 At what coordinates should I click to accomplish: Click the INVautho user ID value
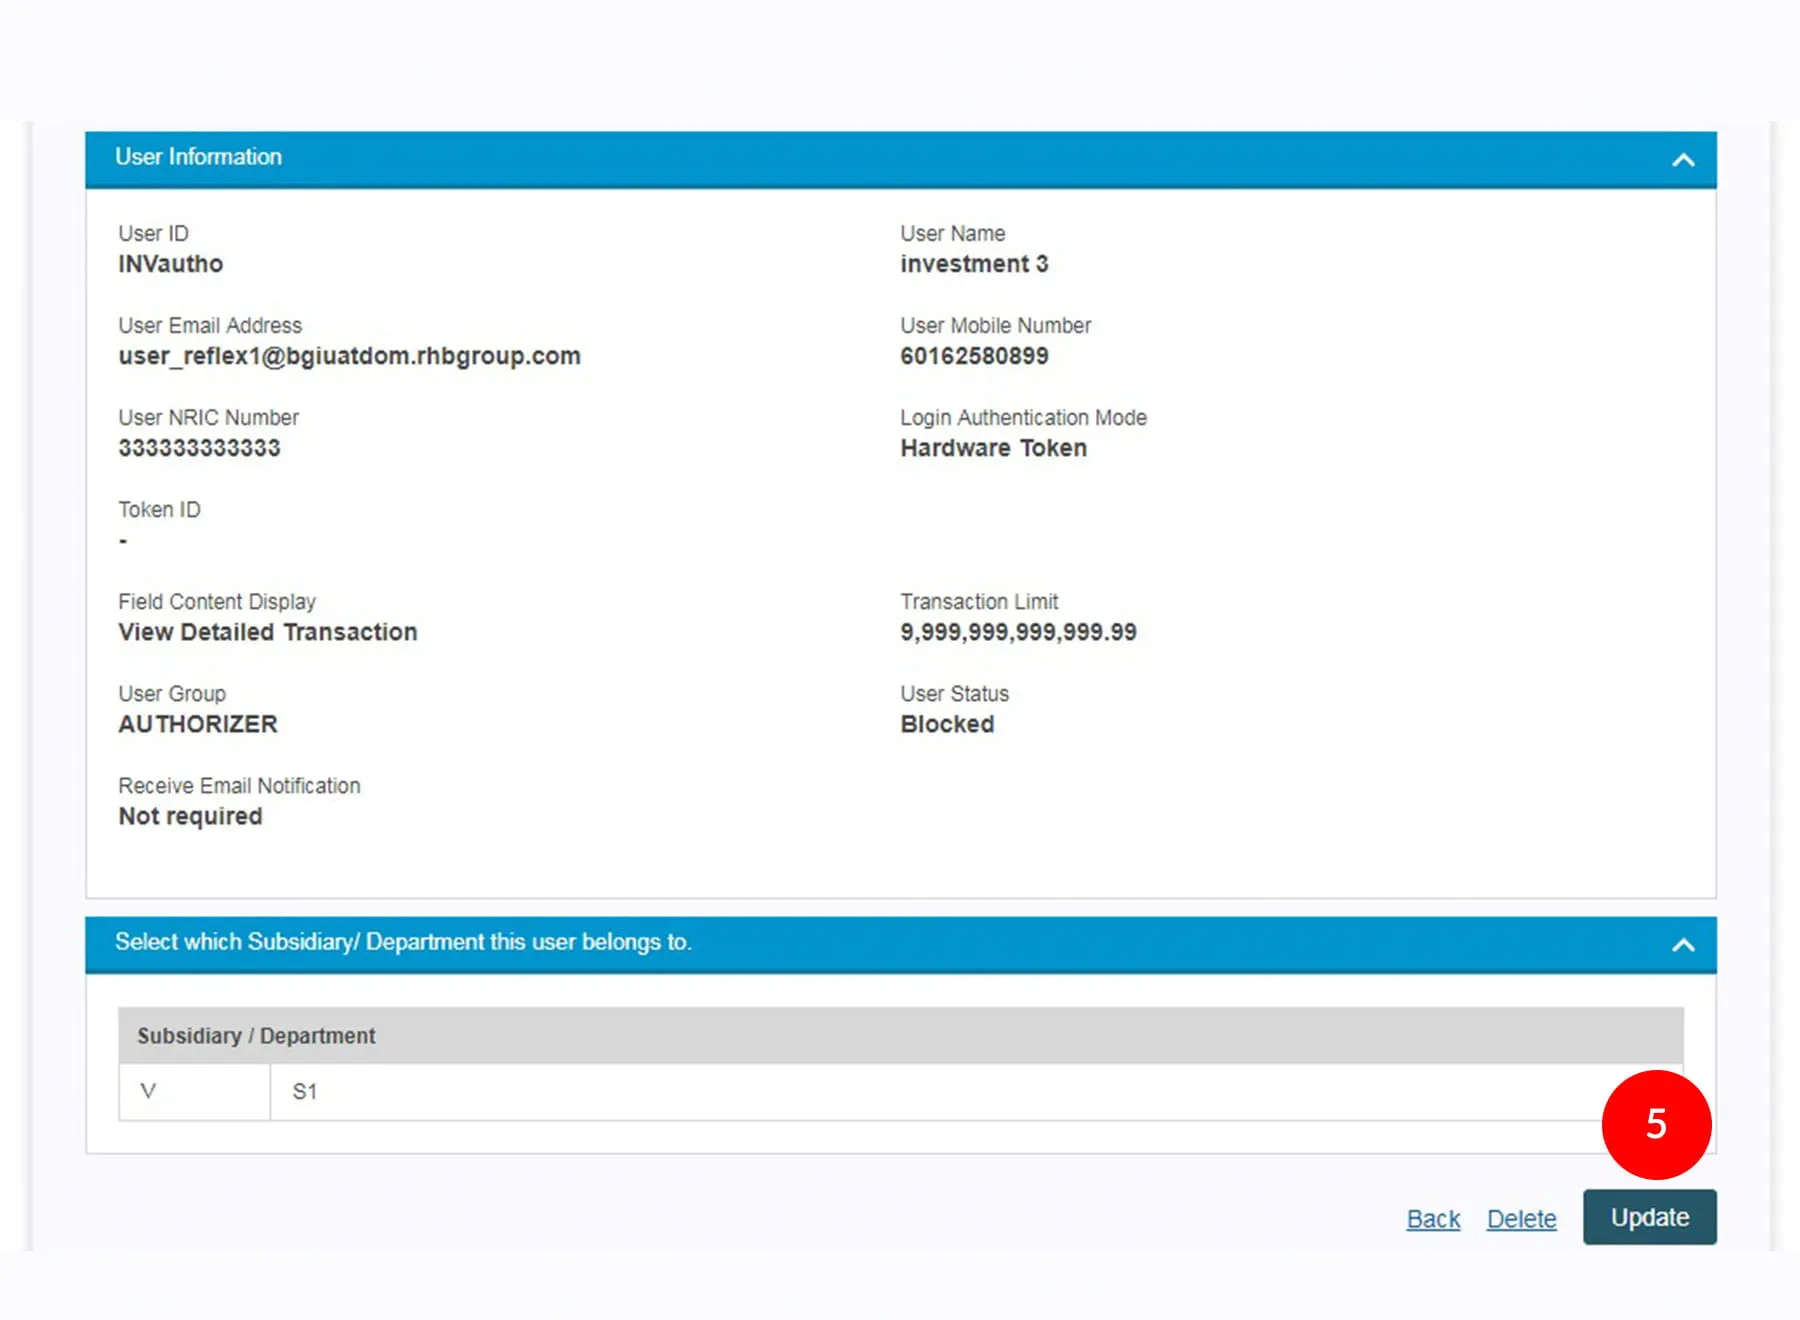[171, 264]
